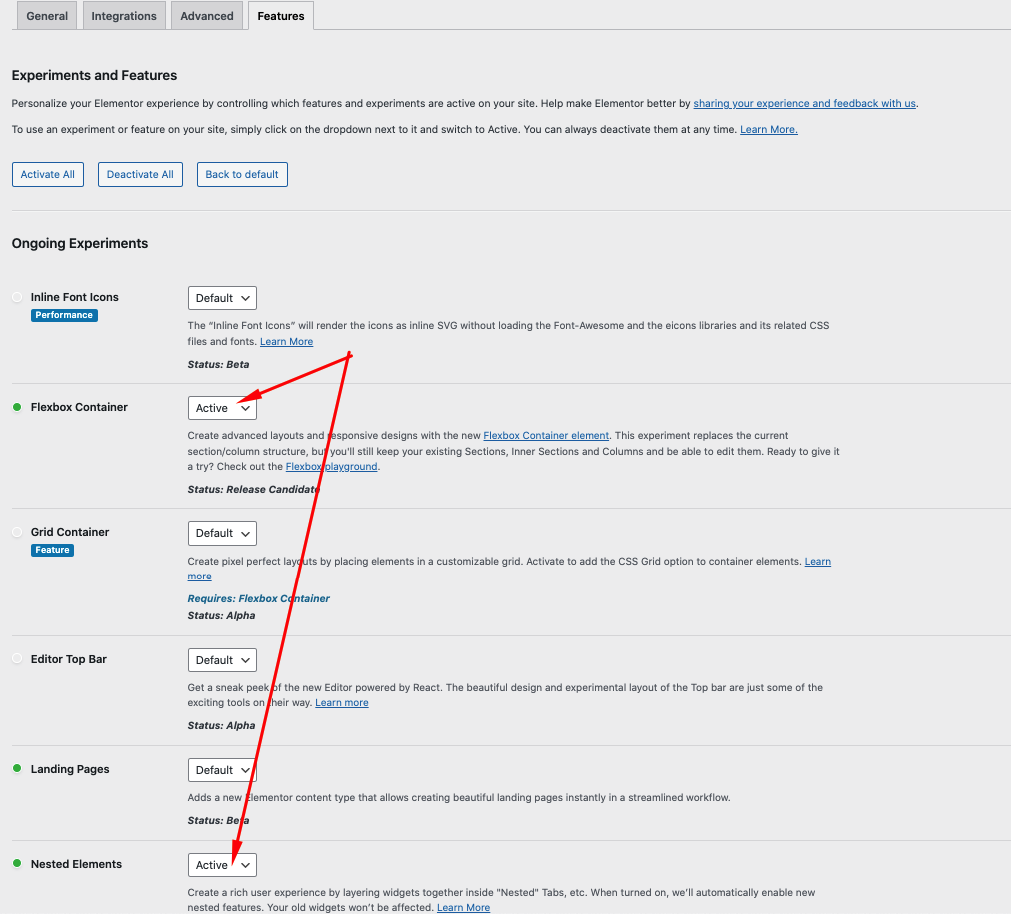Open the Integrations tab
The image size is (1011, 914).
124,16
